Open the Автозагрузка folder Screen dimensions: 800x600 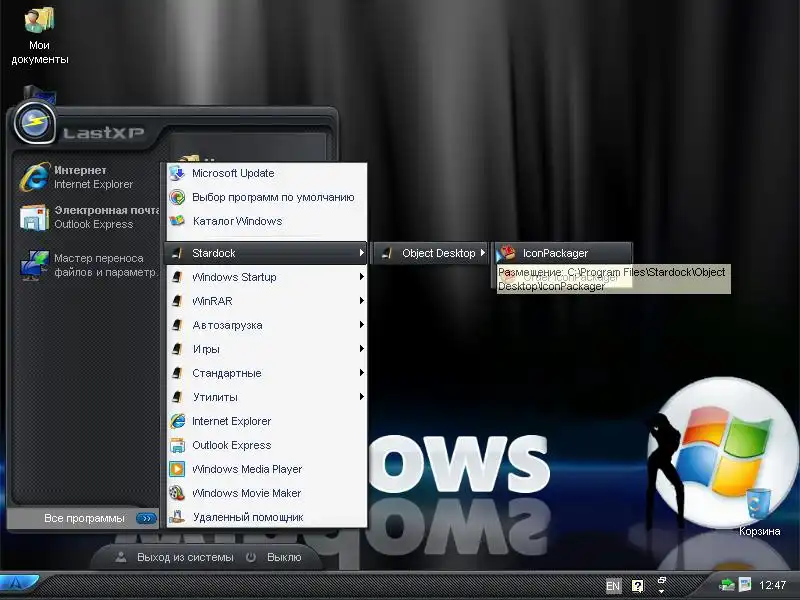(266, 325)
